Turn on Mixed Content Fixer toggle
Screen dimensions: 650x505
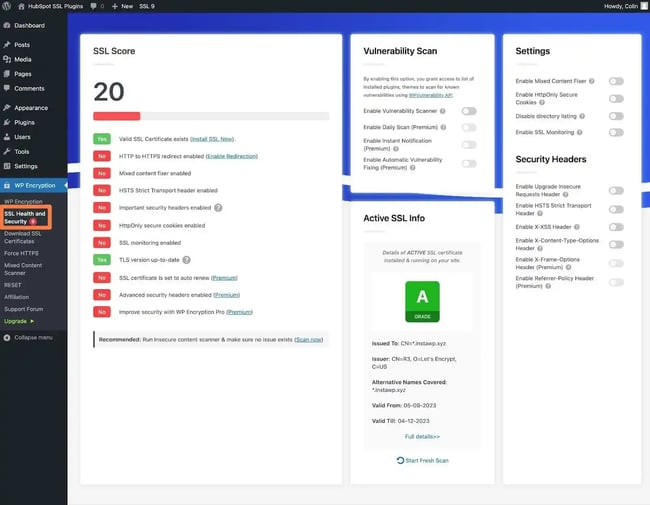616,81
